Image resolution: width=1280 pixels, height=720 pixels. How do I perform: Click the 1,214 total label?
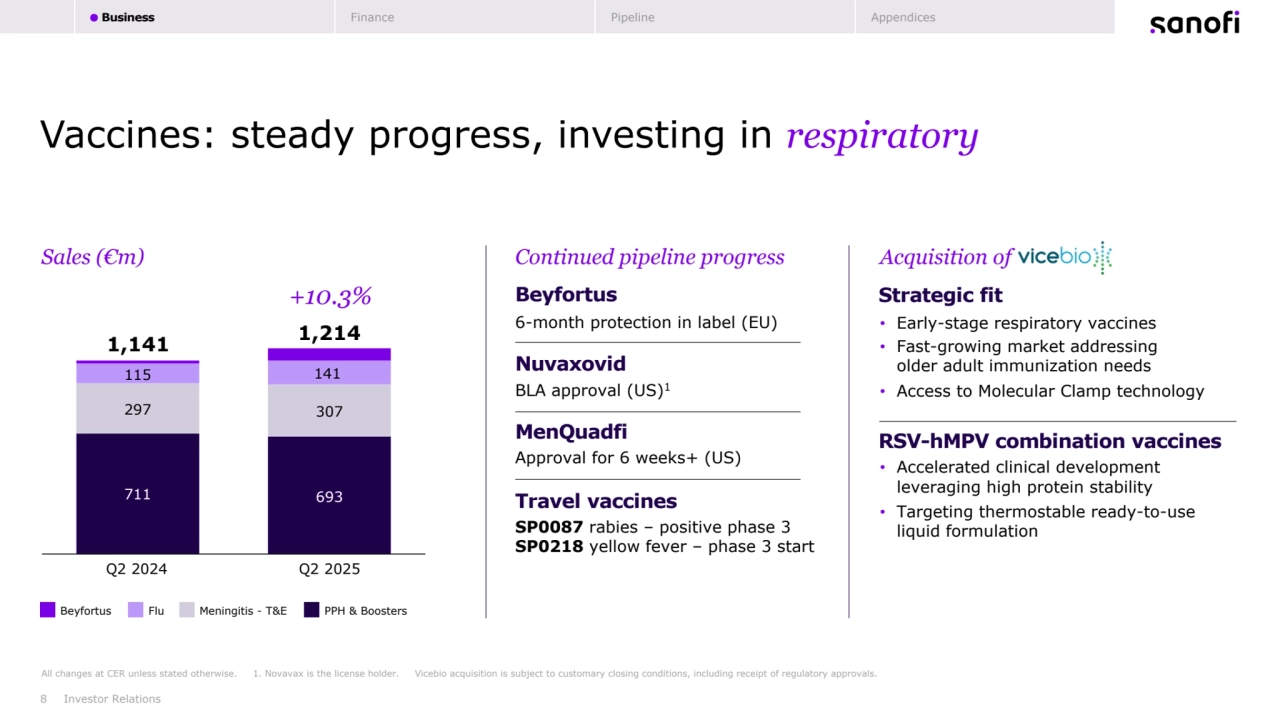(329, 333)
